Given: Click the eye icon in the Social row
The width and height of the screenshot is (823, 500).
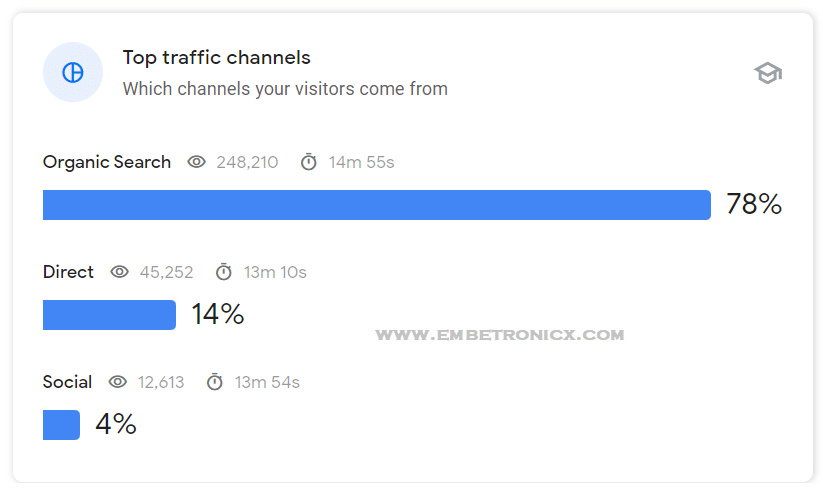Looking at the screenshot, I should coord(118,382).
